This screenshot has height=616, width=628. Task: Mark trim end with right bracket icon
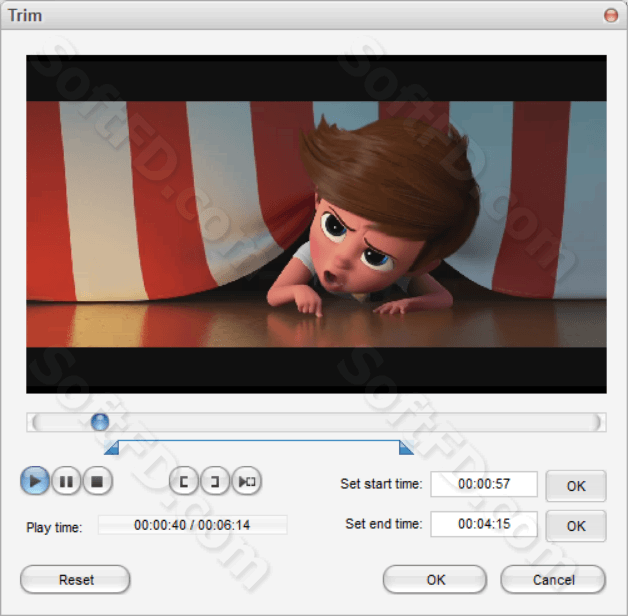click(215, 481)
